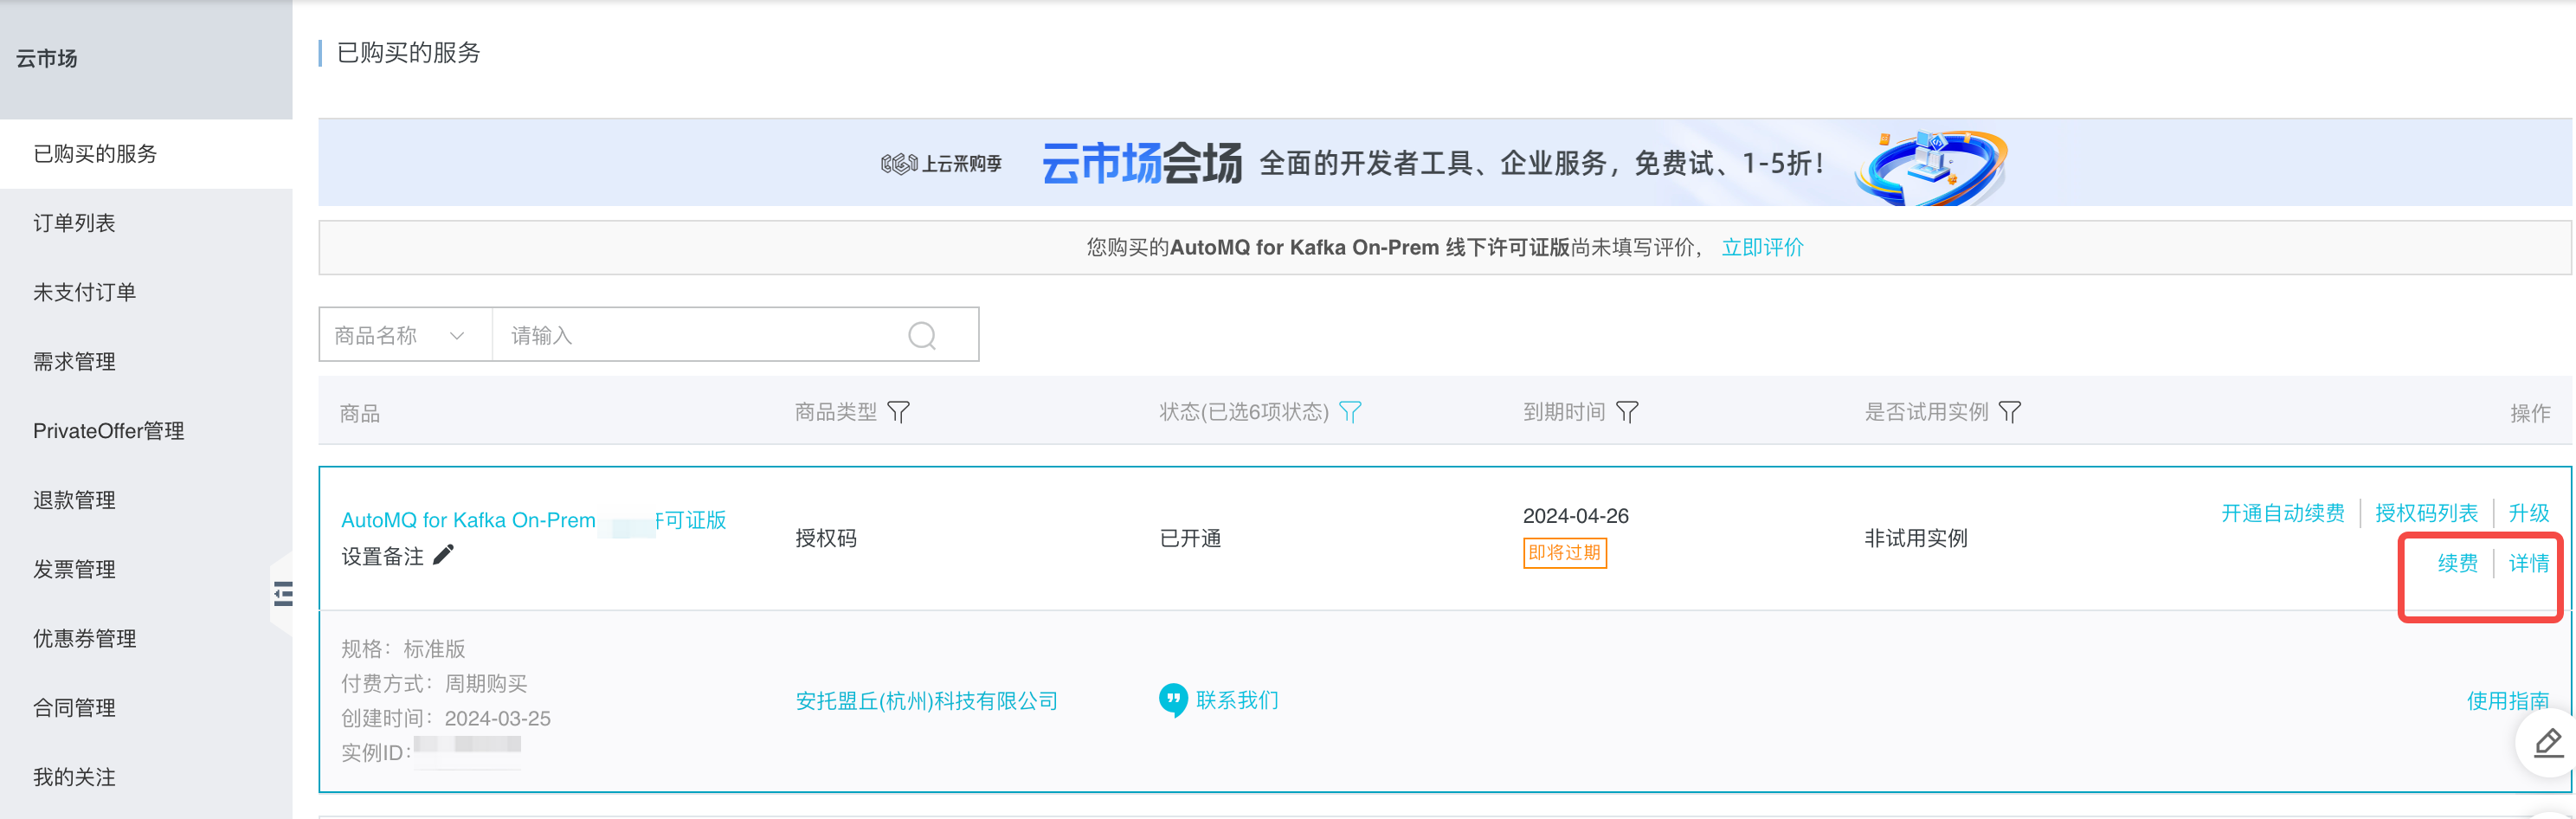Viewport: 2576px width, 819px height.
Task: Open 使用指南 usage guide link
Action: coord(2507,701)
